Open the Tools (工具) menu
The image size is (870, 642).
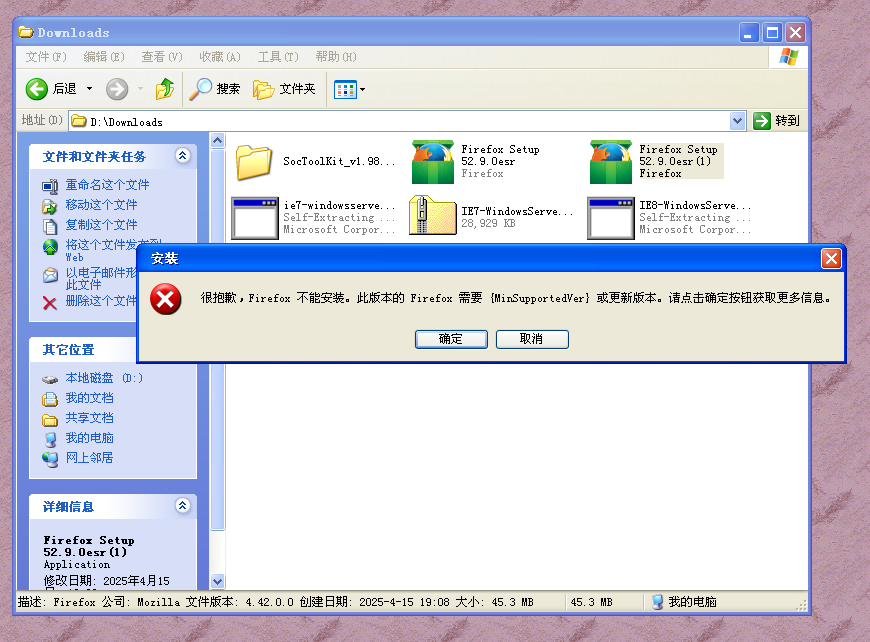(278, 57)
